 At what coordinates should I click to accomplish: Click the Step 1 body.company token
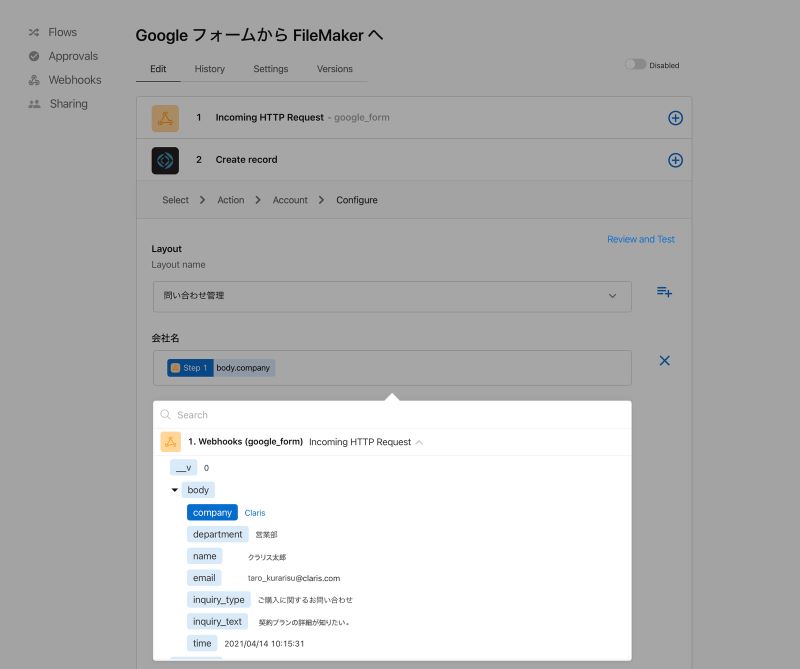point(221,368)
